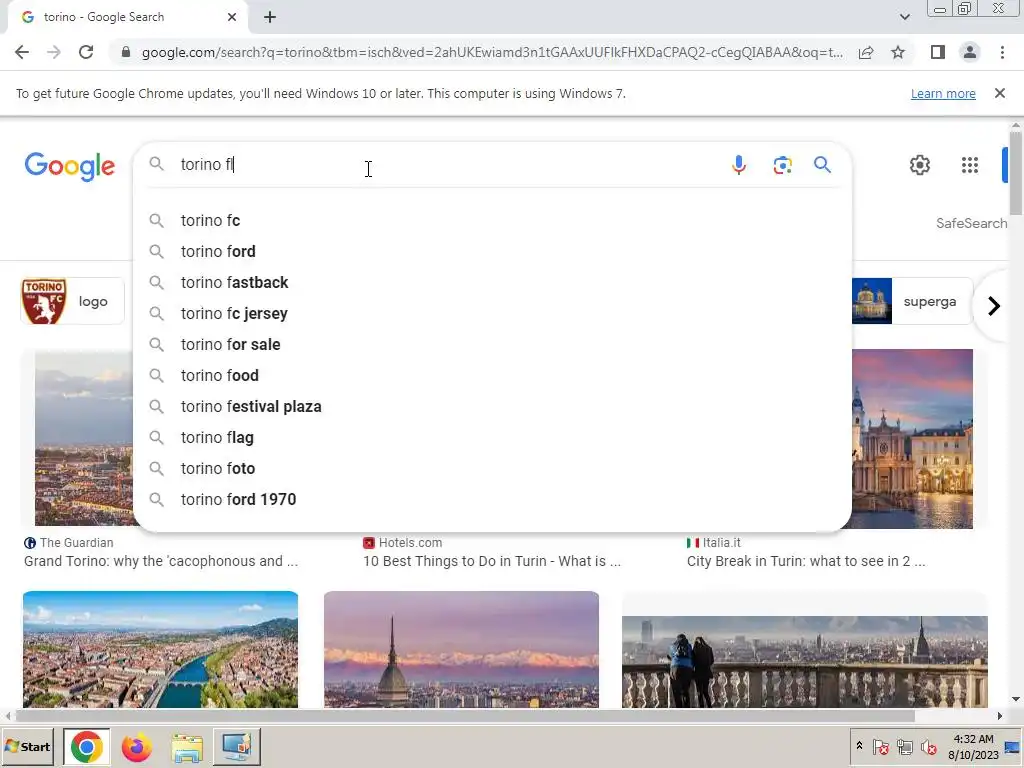Open thumbnail of two people at balustrade
The width and height of the screenshot is (1024, 768).
[x=805, y=661]
